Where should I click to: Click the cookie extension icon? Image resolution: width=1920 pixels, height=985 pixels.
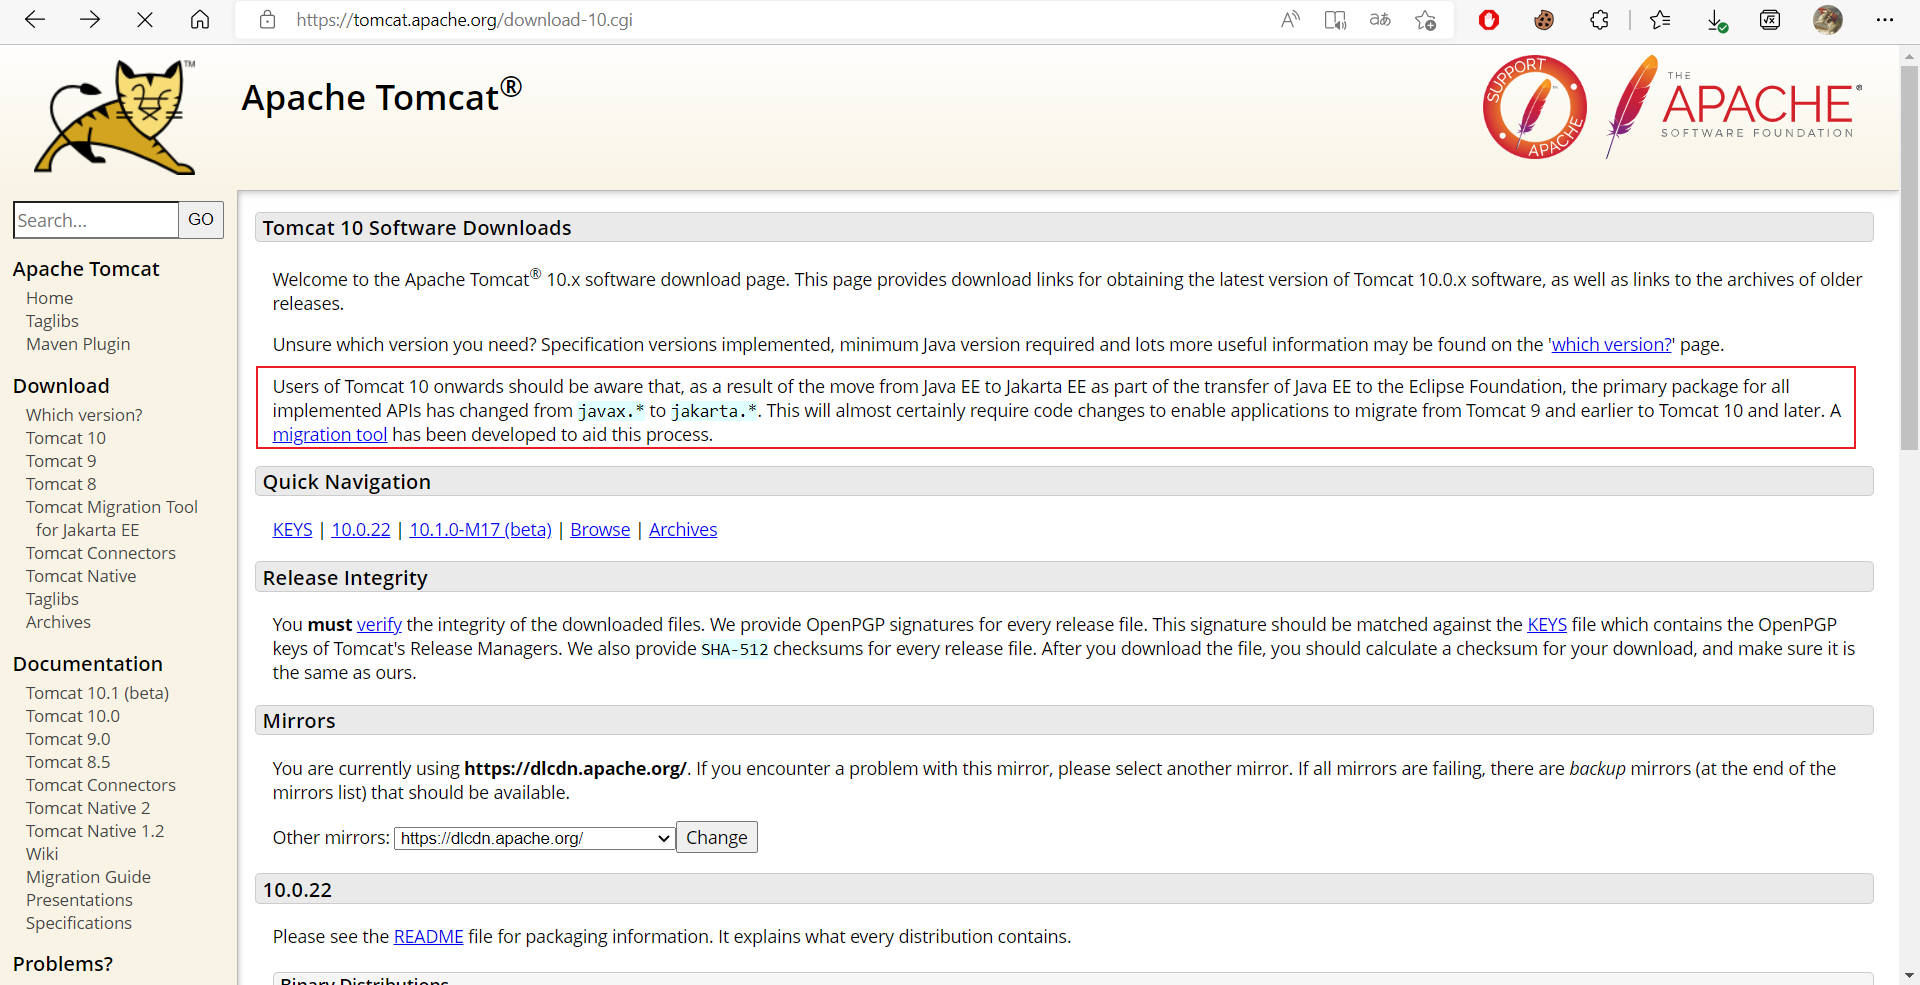(x=1544, y=20)
